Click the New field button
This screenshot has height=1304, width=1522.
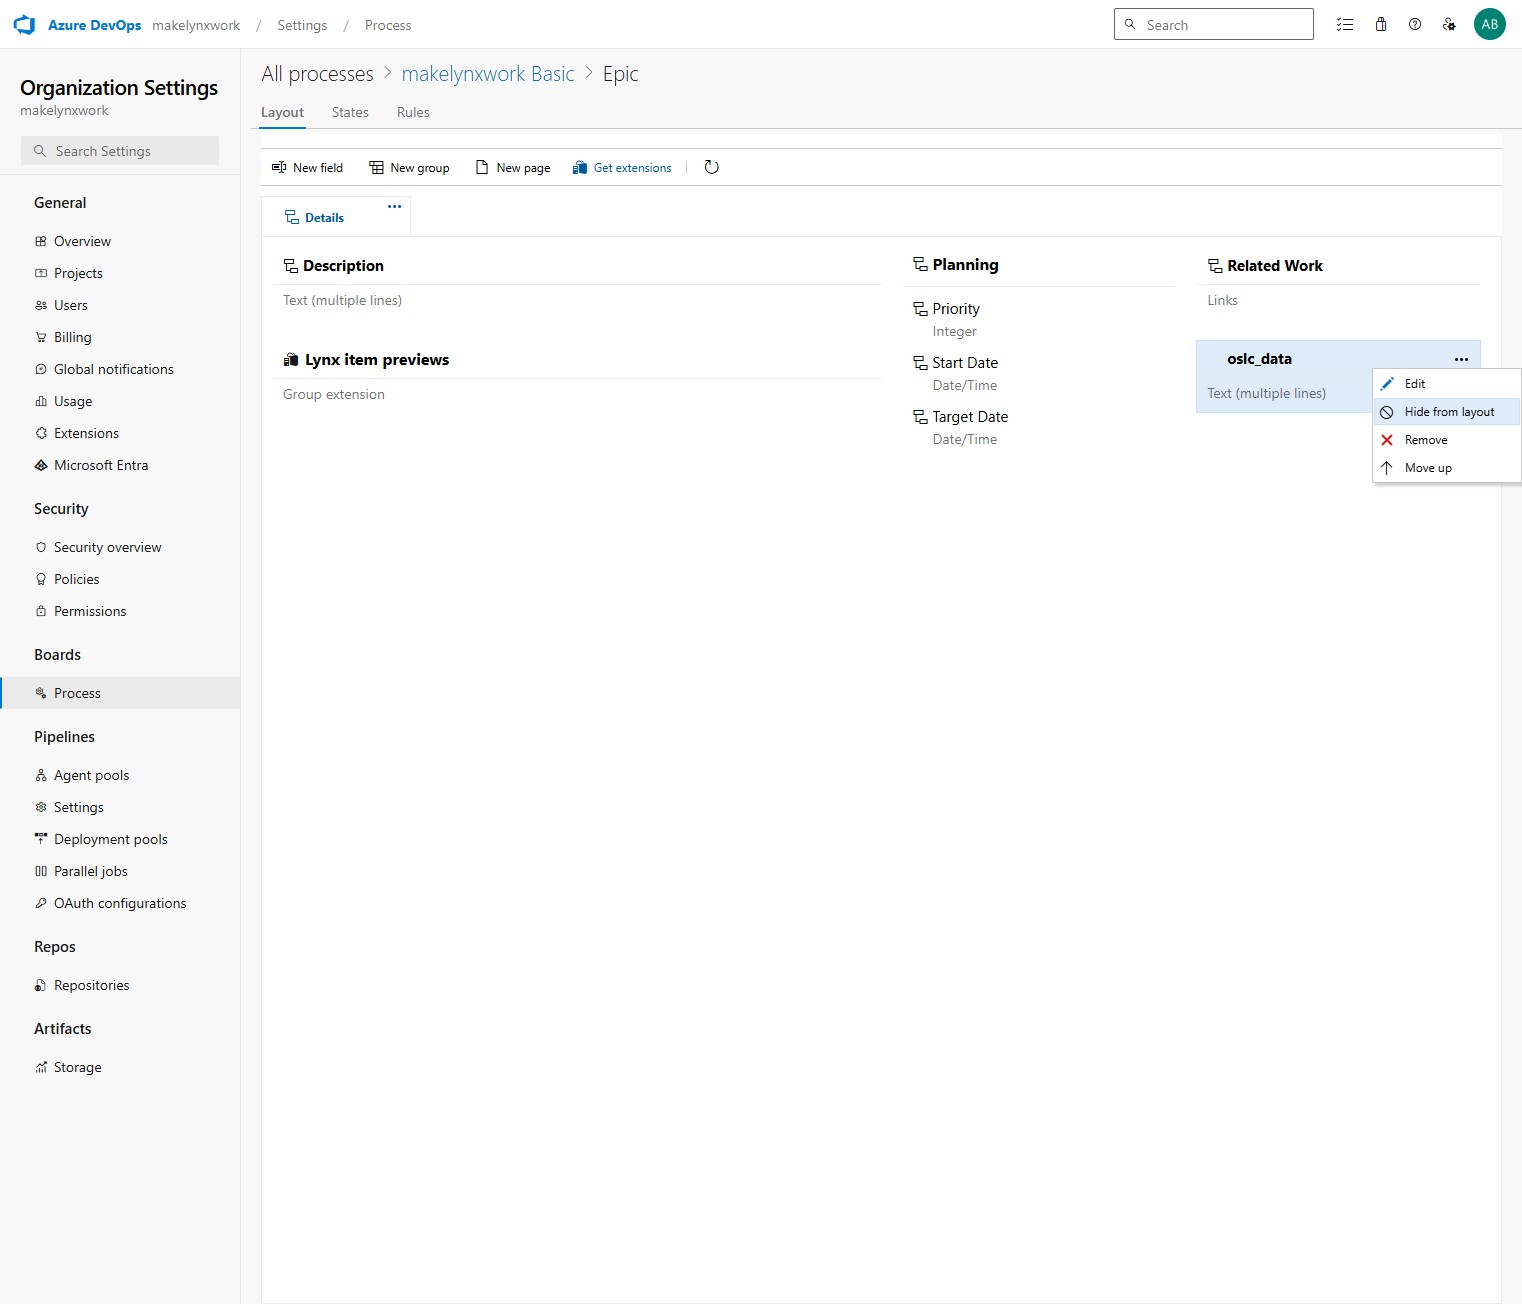pyautogui.click(x=307, y=167)
